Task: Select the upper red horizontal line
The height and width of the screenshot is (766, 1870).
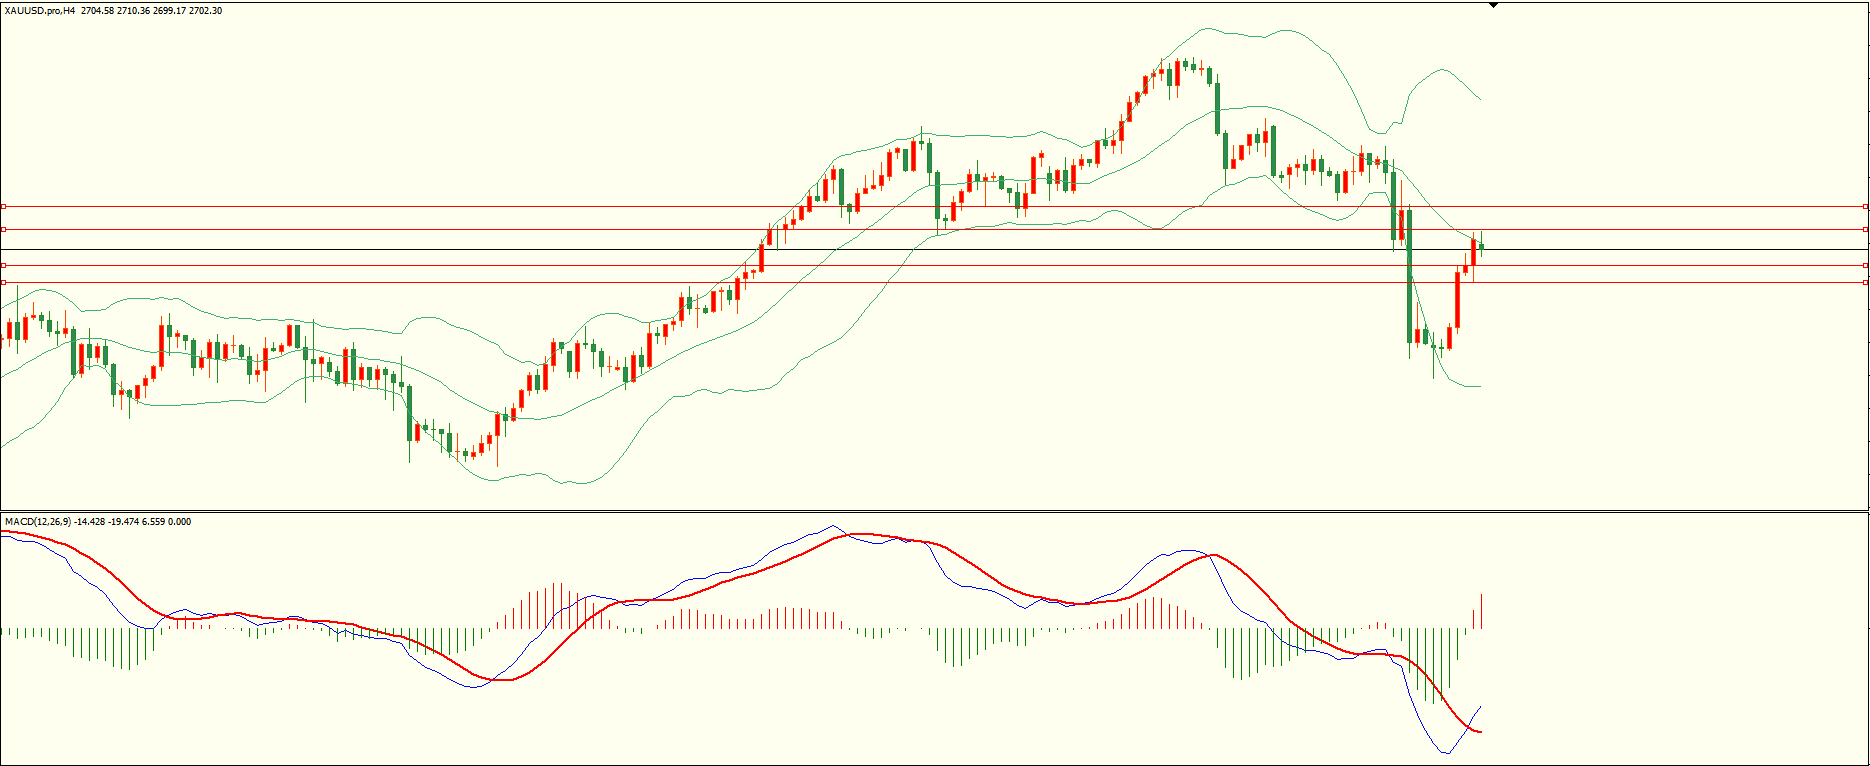Action: coord(935,206)
